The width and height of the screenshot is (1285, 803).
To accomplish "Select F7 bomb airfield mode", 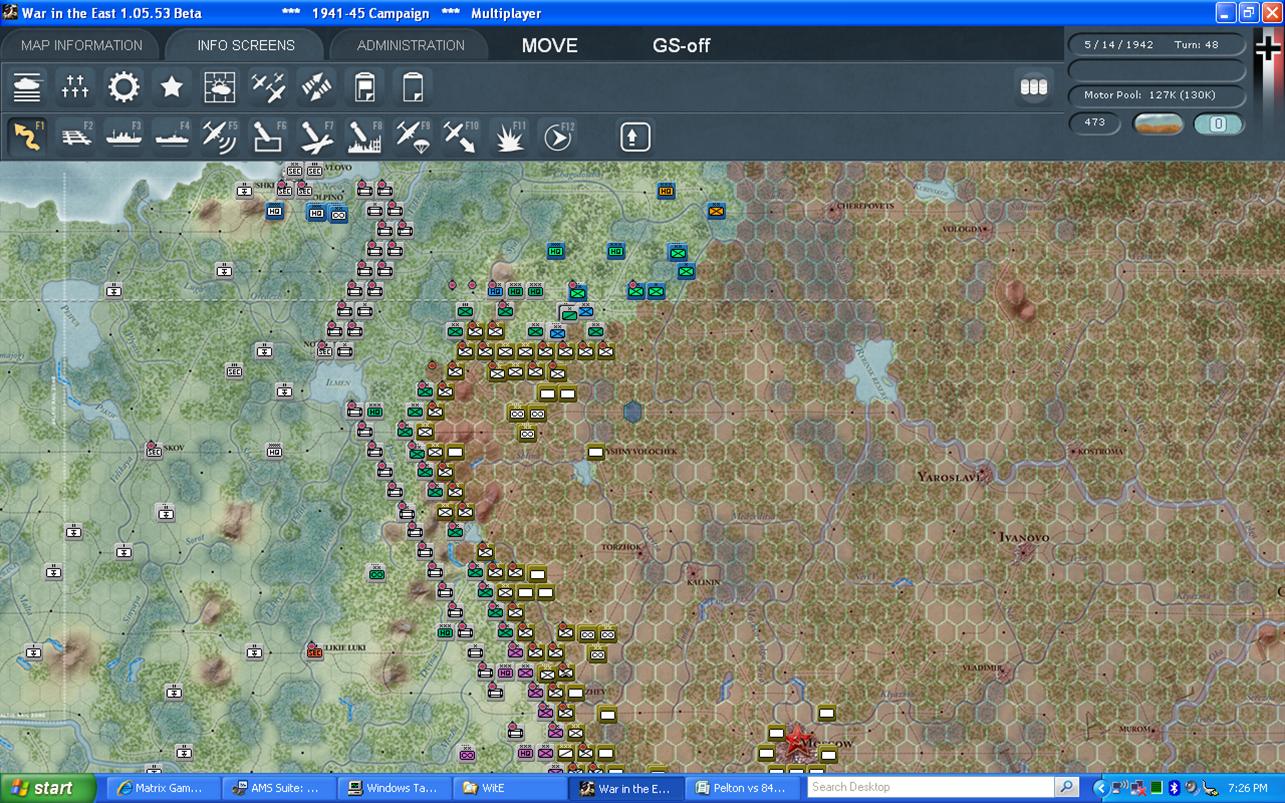I will click(x=316, y=136).
